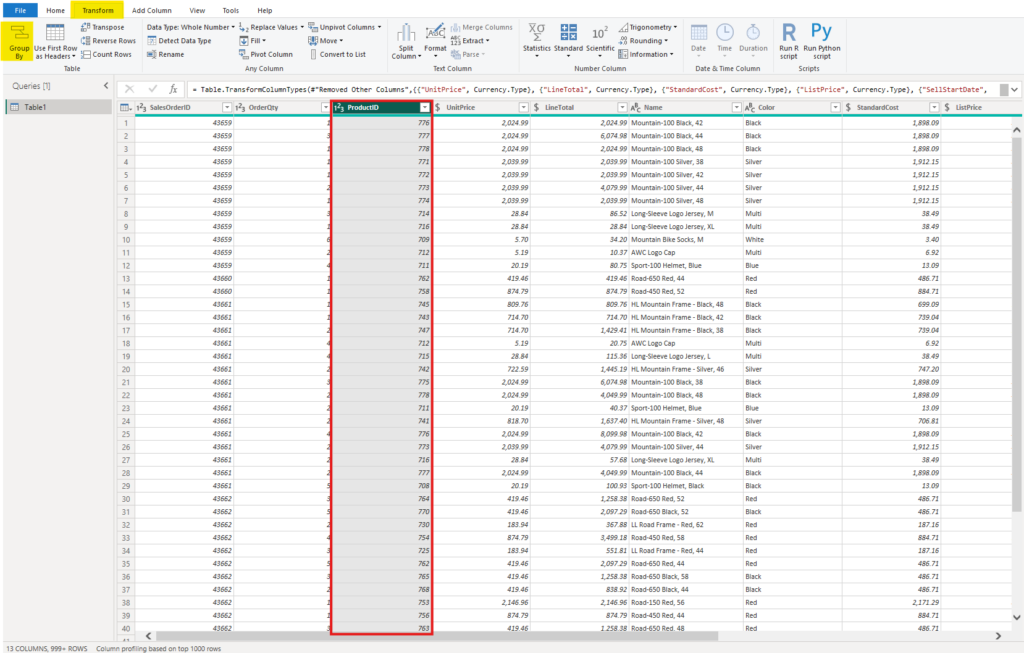This screenshot has width=1024, height=653.
Task: Select Table1 query
Action: [x=59, y=107]
